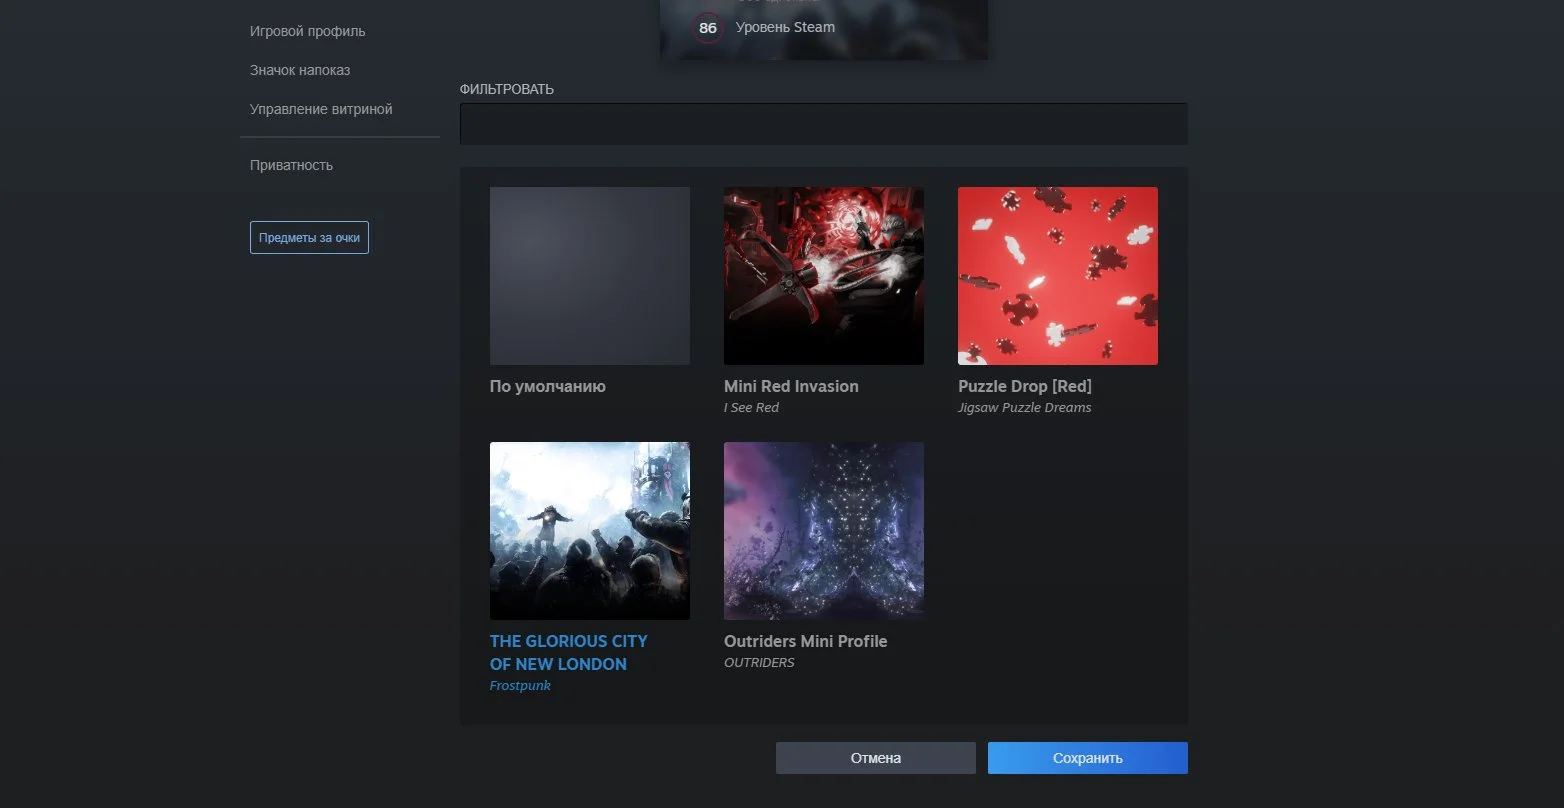Image resolution: width=1564 pixels, height=808 pixels.
Task: Open the Игровой профиль section
Action: [x=307, y=31]
